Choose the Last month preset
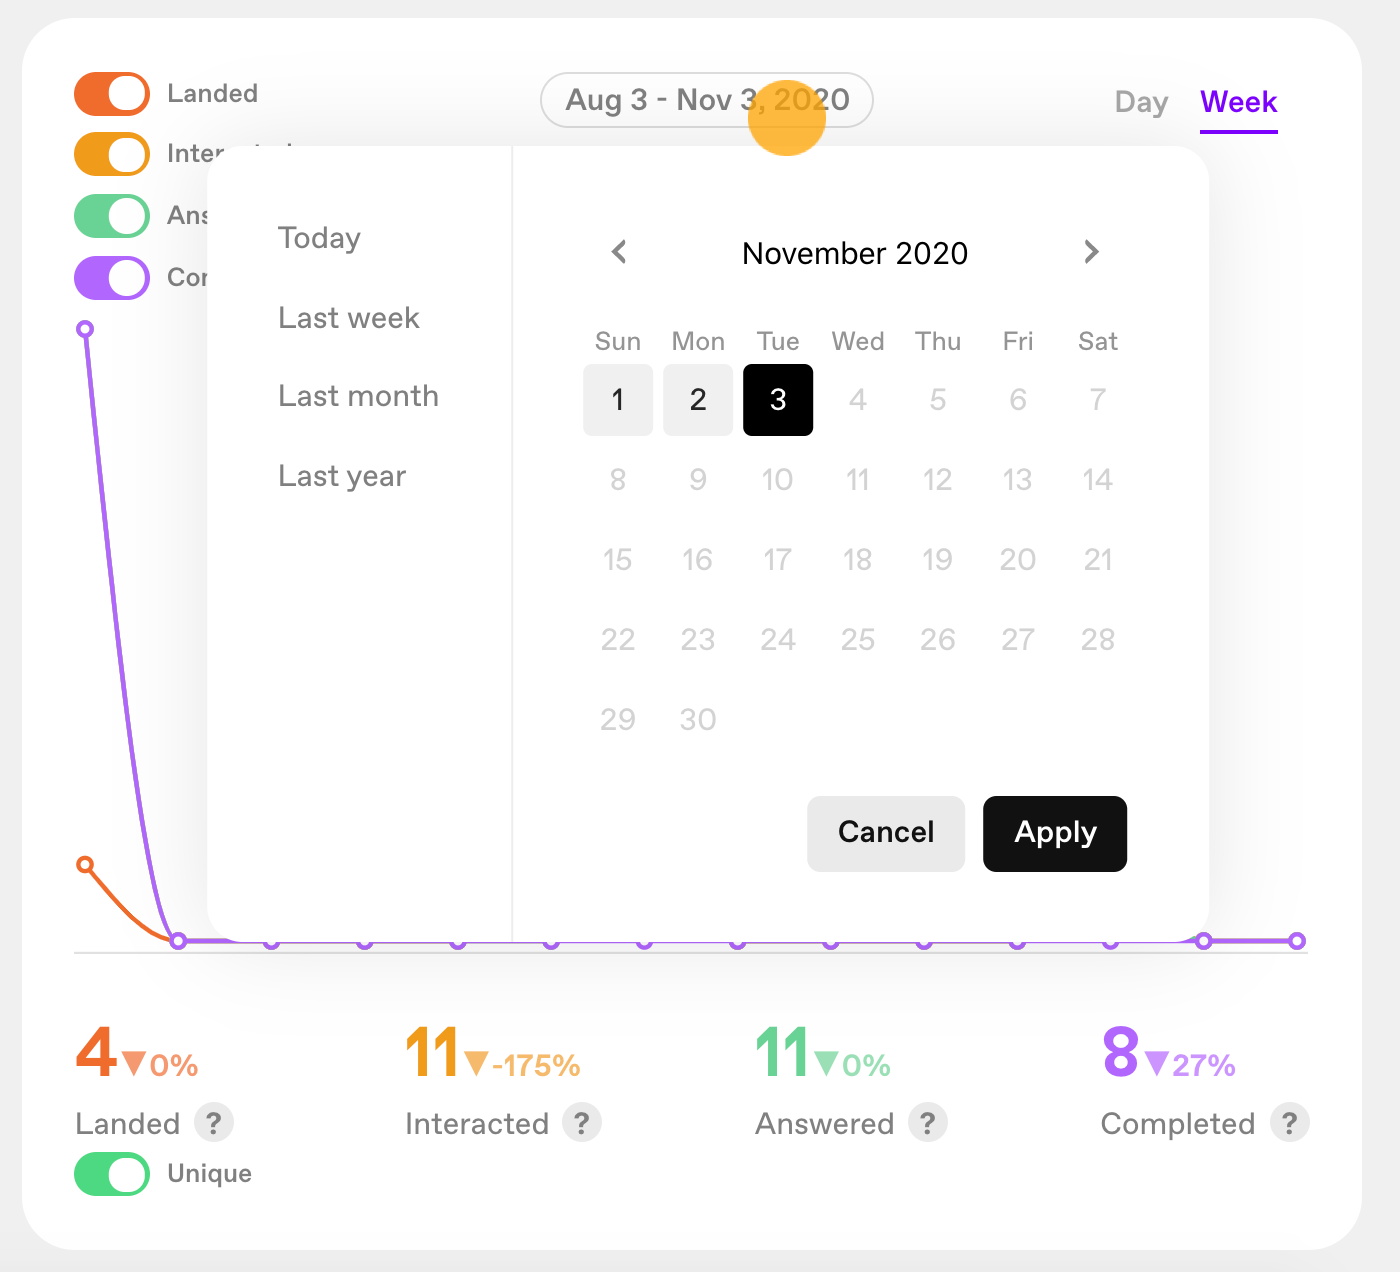 point(358,396)
